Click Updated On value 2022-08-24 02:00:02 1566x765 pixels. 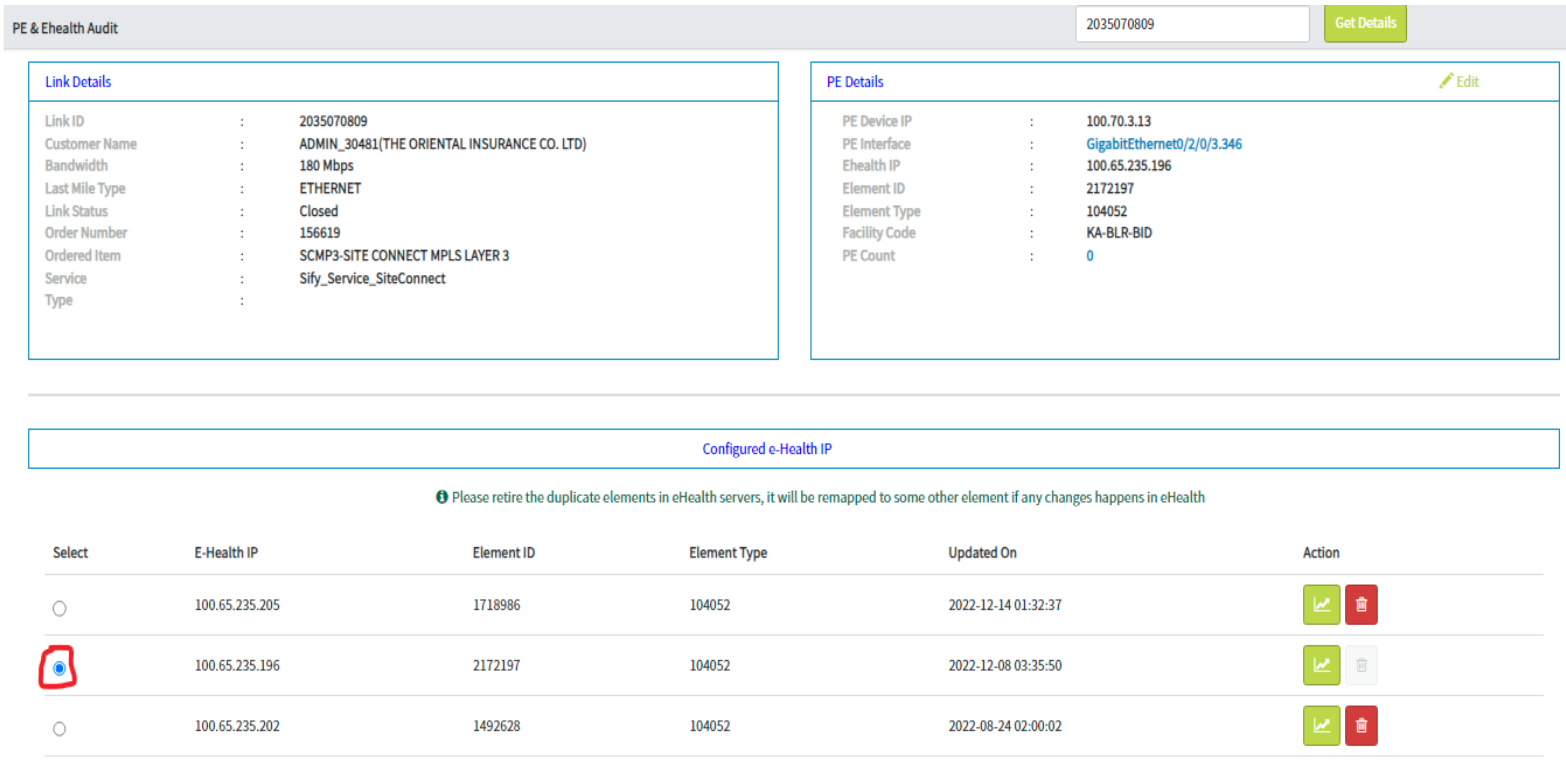[1005, 726]
